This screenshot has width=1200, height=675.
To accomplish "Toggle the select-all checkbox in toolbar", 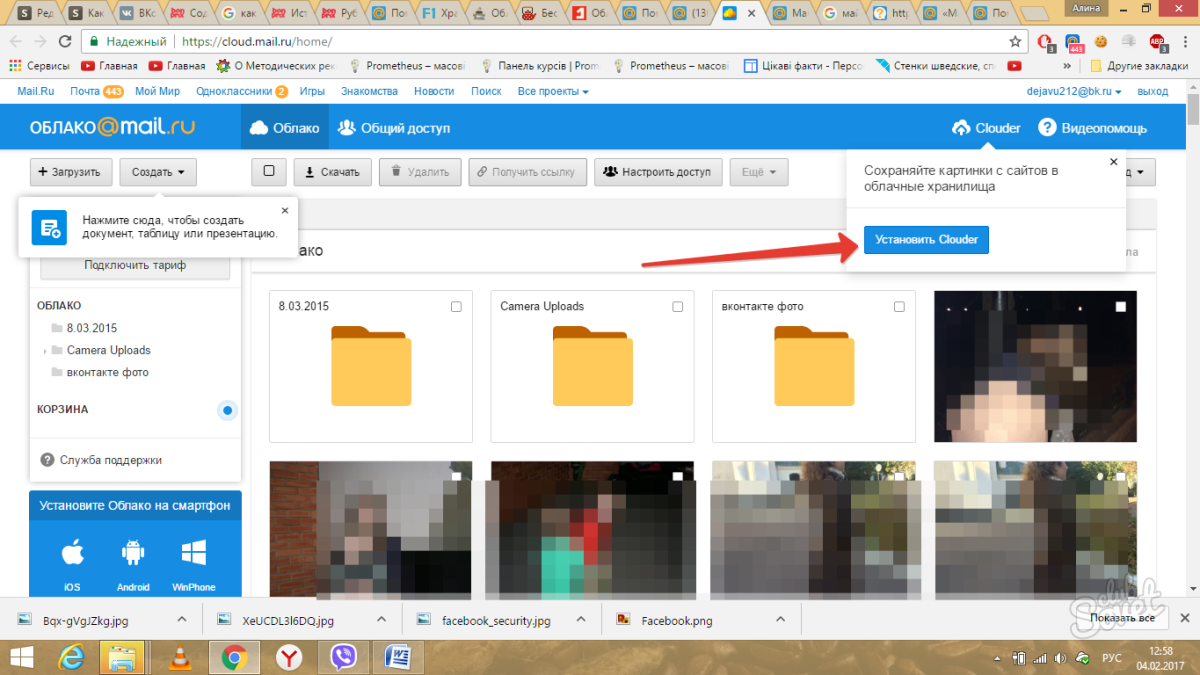I will 269,171.
